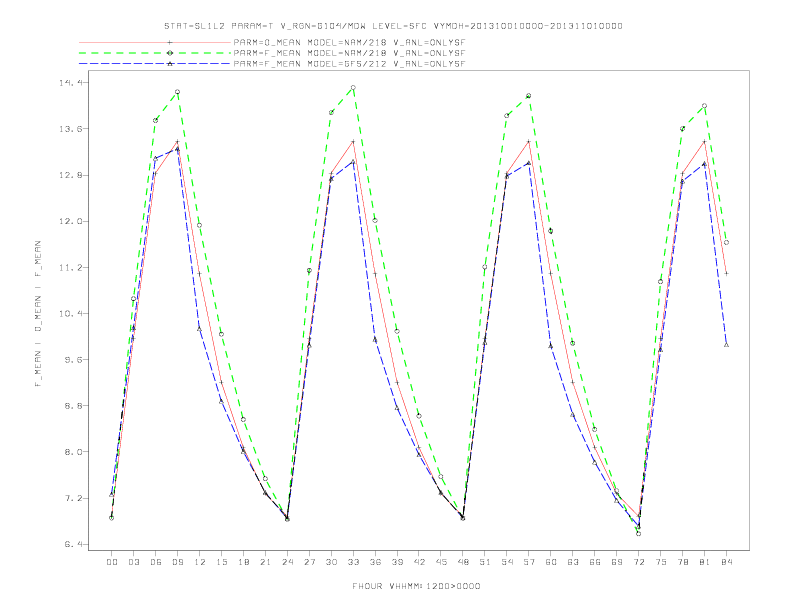Click green circle peak marker at hour 81

[x=704, y=106]
